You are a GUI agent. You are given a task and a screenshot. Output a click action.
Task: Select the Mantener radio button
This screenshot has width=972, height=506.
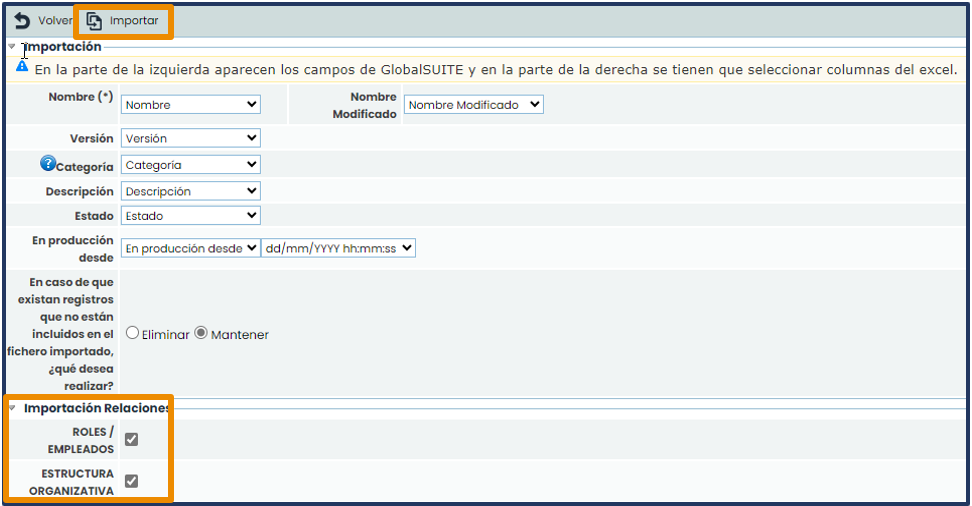tap(201, 334)
